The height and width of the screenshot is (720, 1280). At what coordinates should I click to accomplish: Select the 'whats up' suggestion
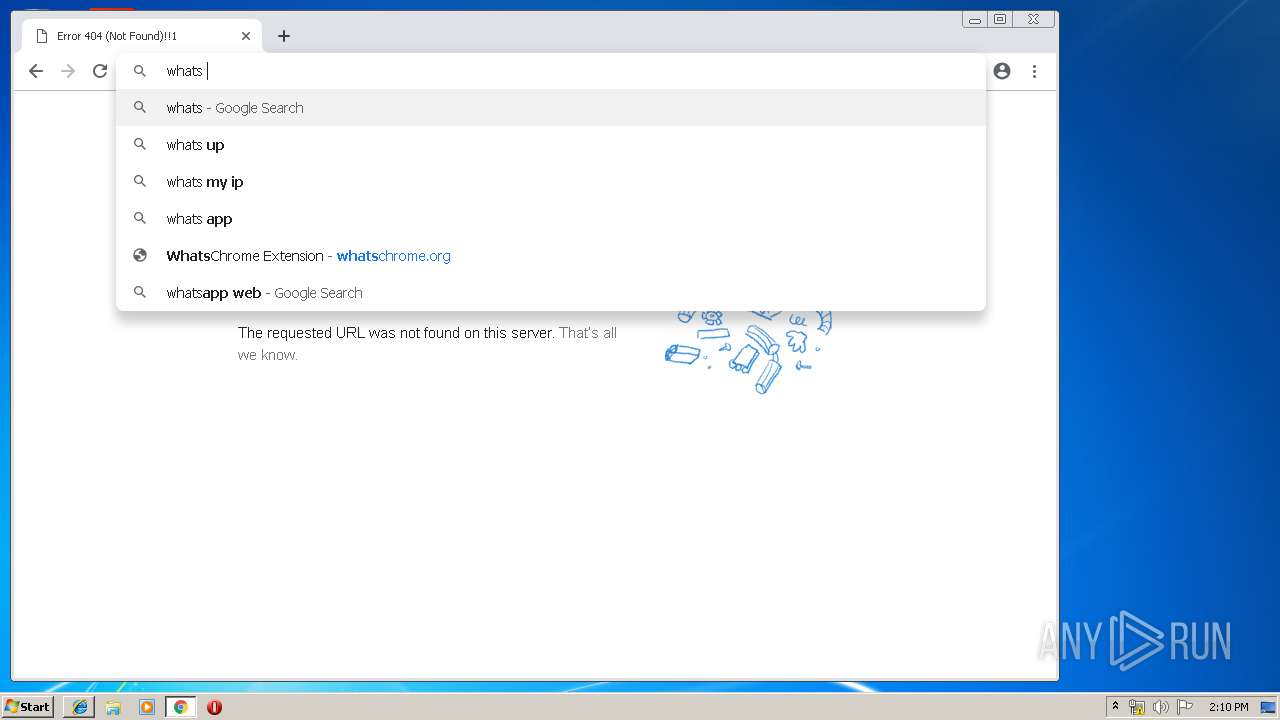551,145
